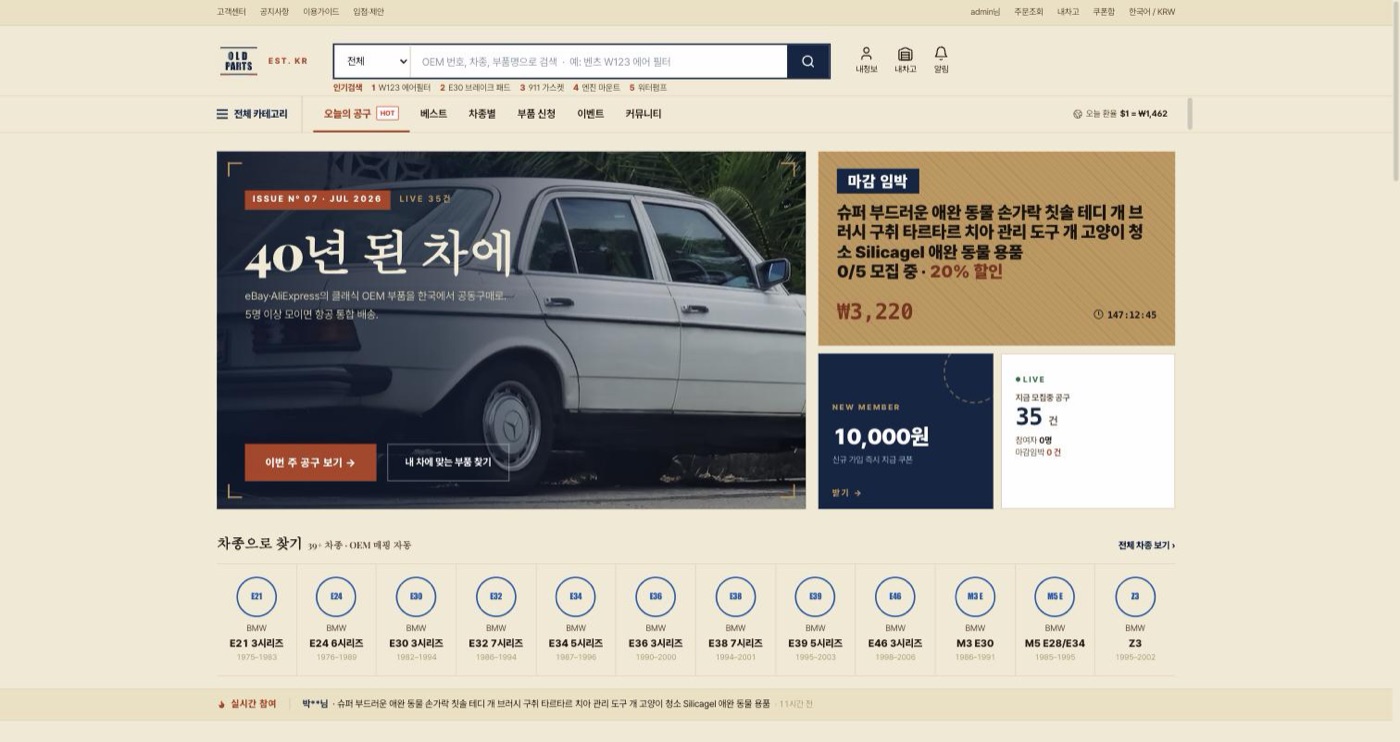Open 내정보 profile icon
Viewport: 1400px width, 742px height.
tap(866, 60)
